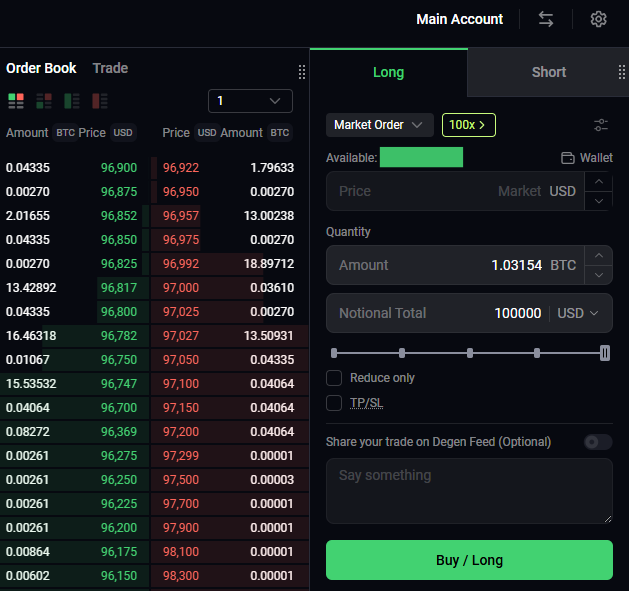Decrease the Price with the down stepper
Image resolution: width=631 pixels, height=591 pixels.
(599, 201)
